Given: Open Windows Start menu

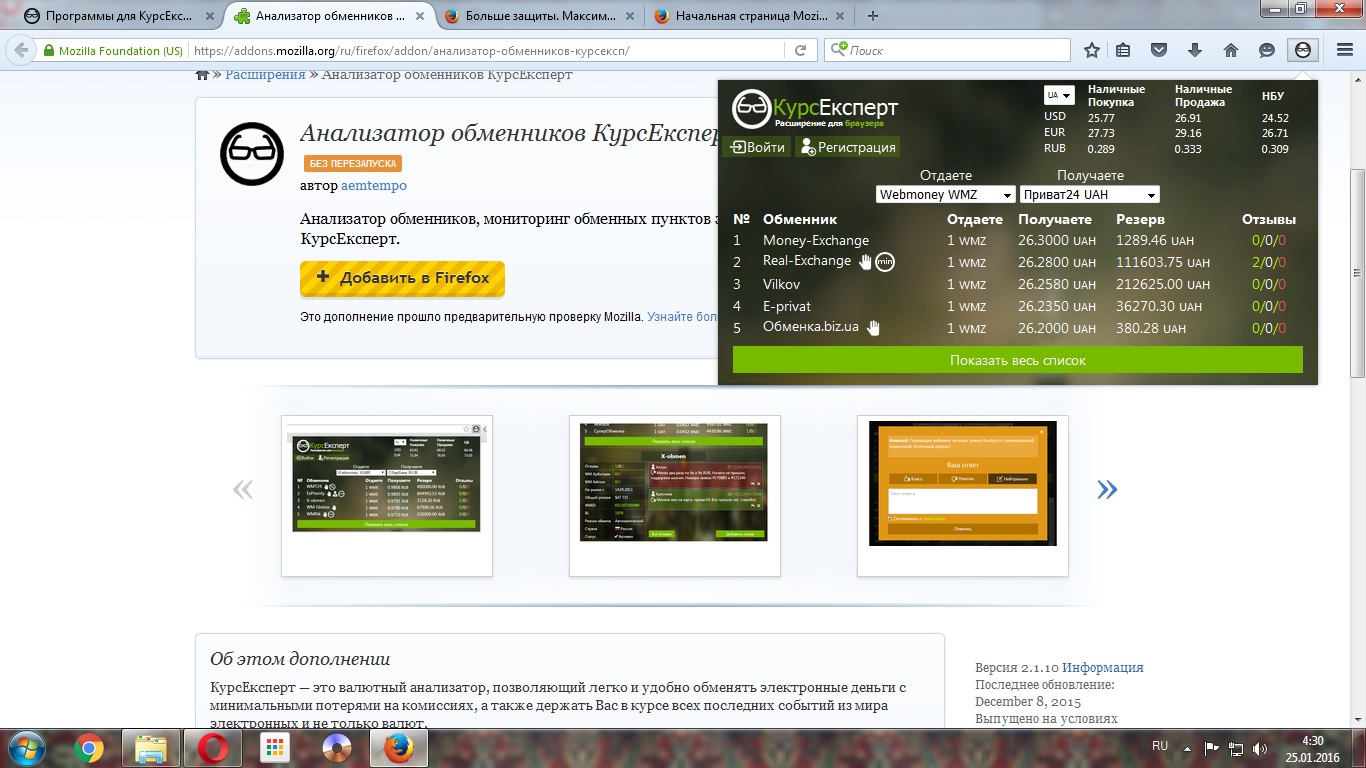Looking at the screenshot, I should [27, 747].
